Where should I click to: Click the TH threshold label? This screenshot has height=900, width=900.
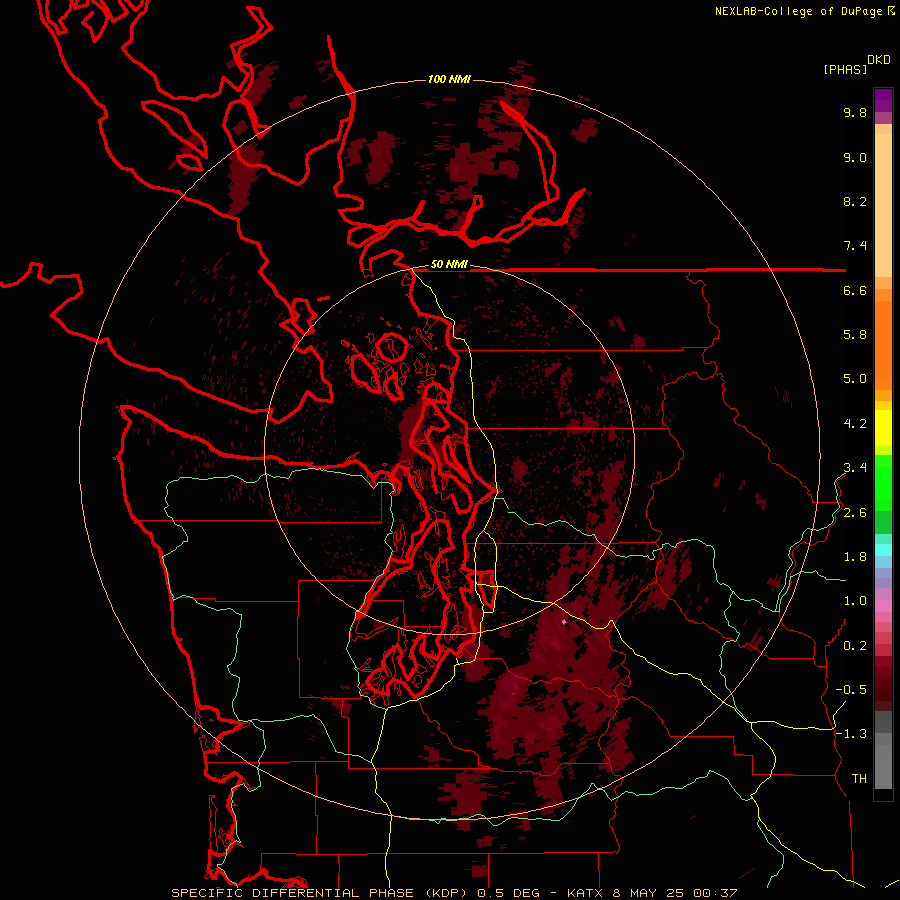click(x=859, y=779)
